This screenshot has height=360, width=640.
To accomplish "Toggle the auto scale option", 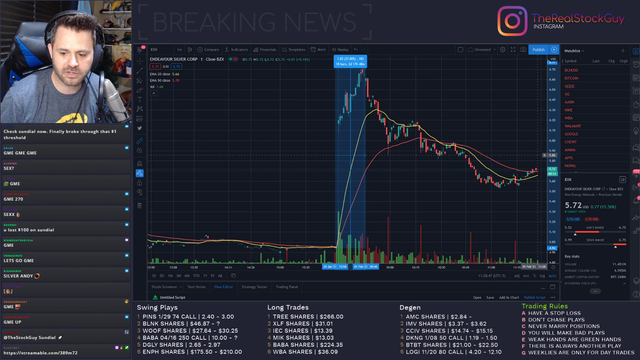I will pos(552,276).
